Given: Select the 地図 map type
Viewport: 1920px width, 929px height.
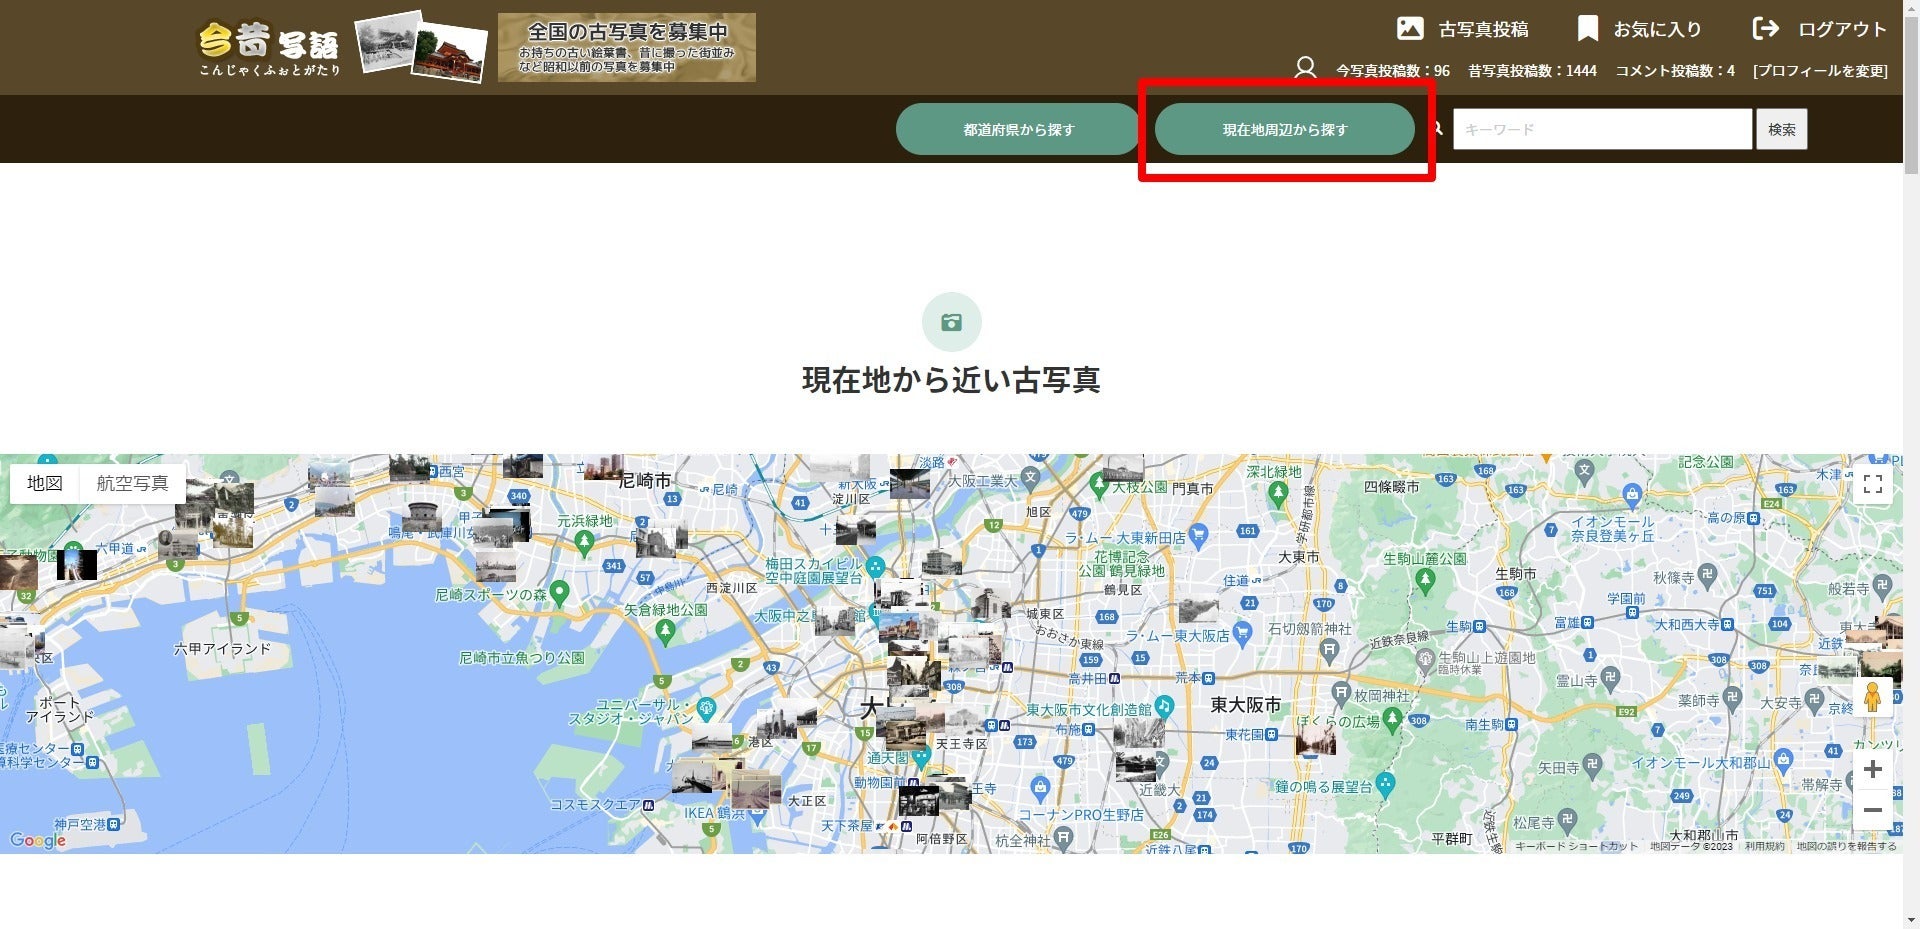Looking at the screenshot, I should 45,484.
